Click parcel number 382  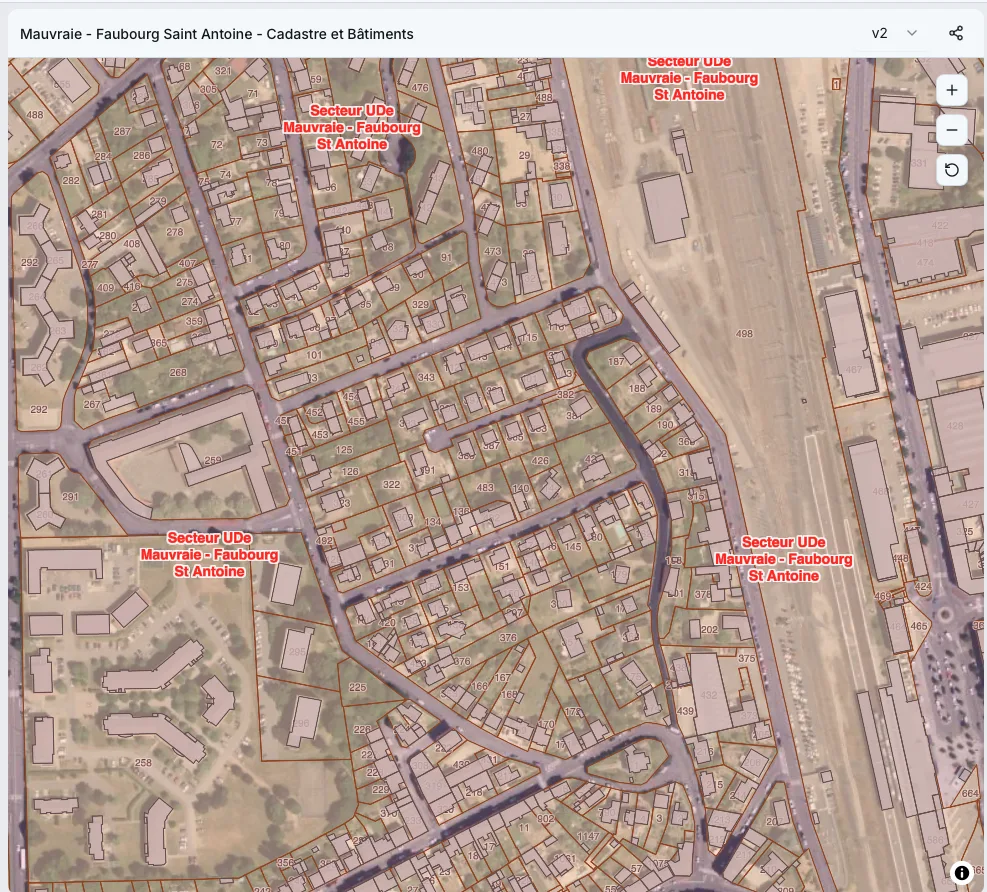[565, 394]
